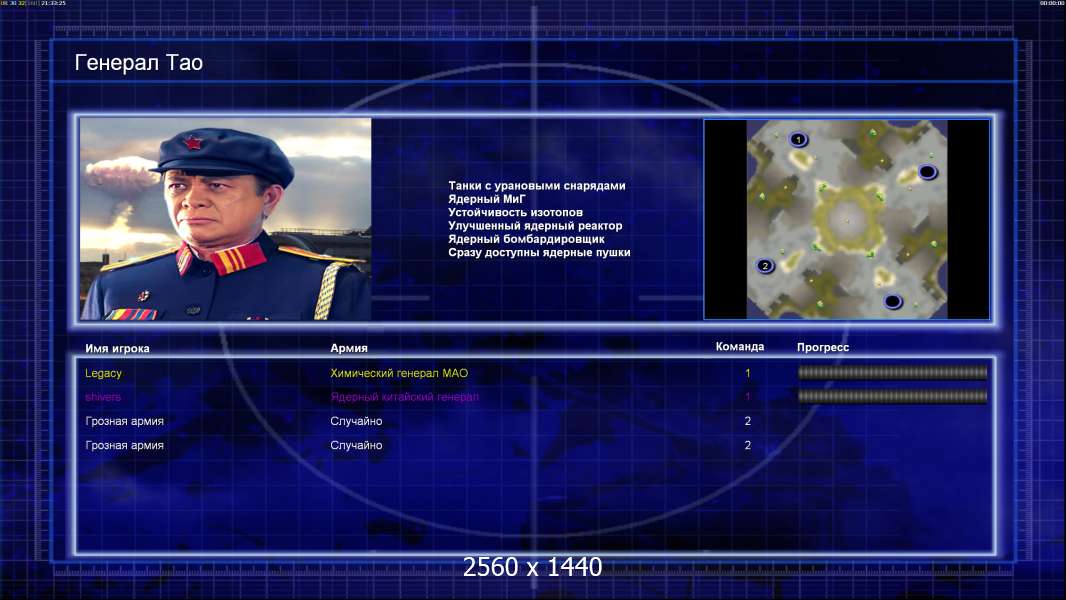The width and height of the screenshot is (1066, 600).
Task: Select player name "Legacy"
Action: (103, 373)
